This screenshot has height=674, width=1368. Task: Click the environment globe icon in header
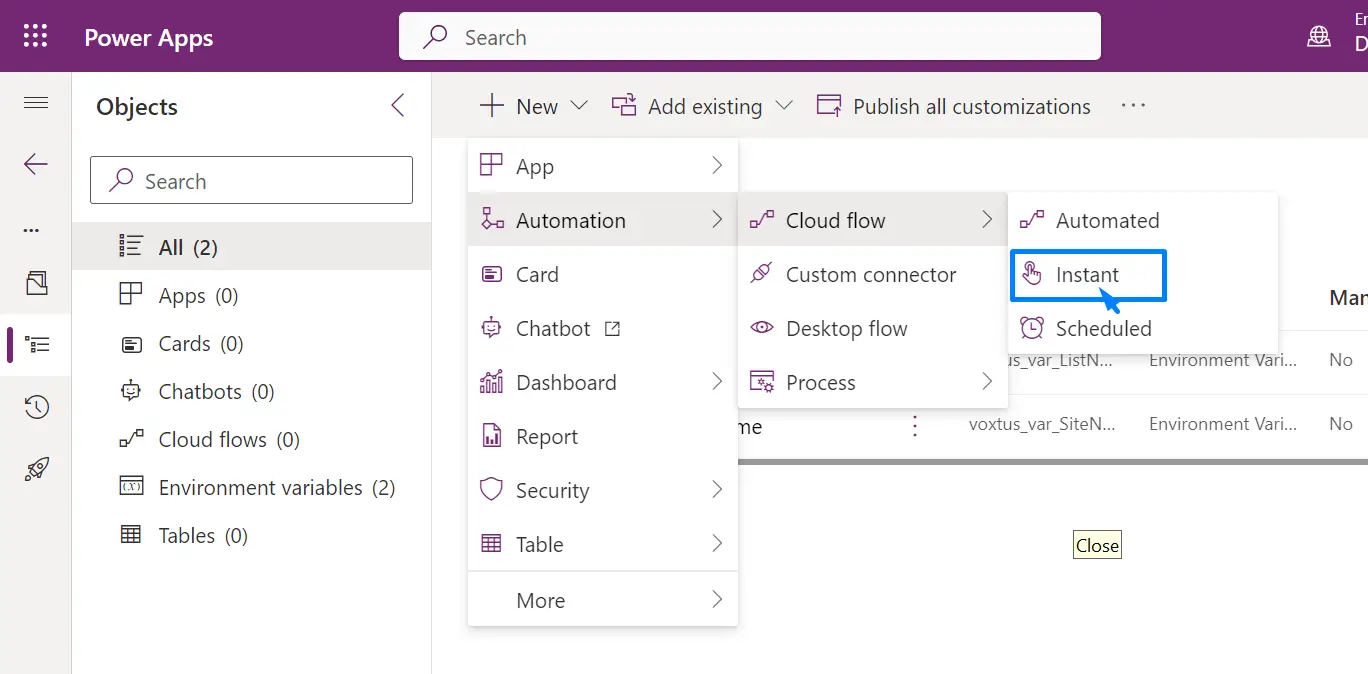click(x=1319, y=37)
